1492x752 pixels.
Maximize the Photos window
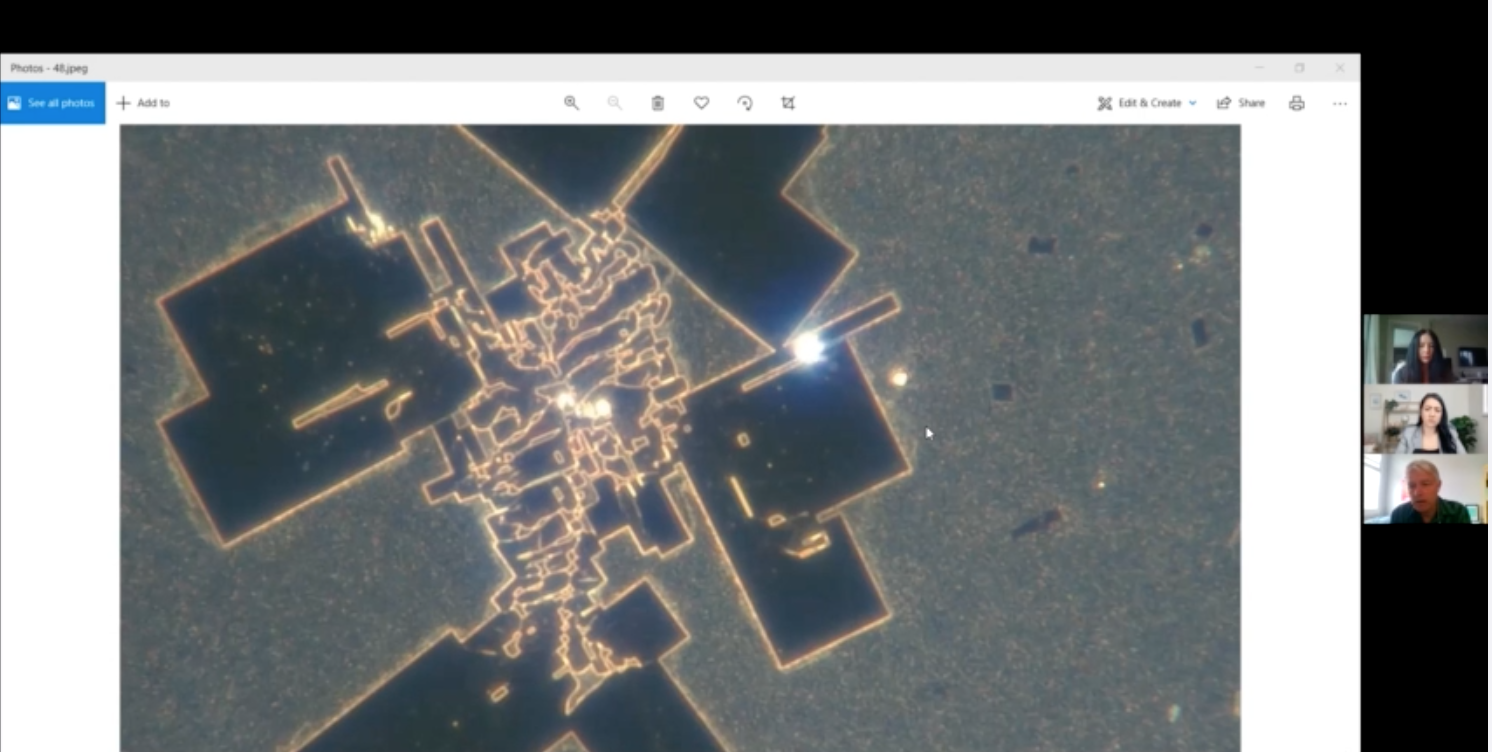1299,68
